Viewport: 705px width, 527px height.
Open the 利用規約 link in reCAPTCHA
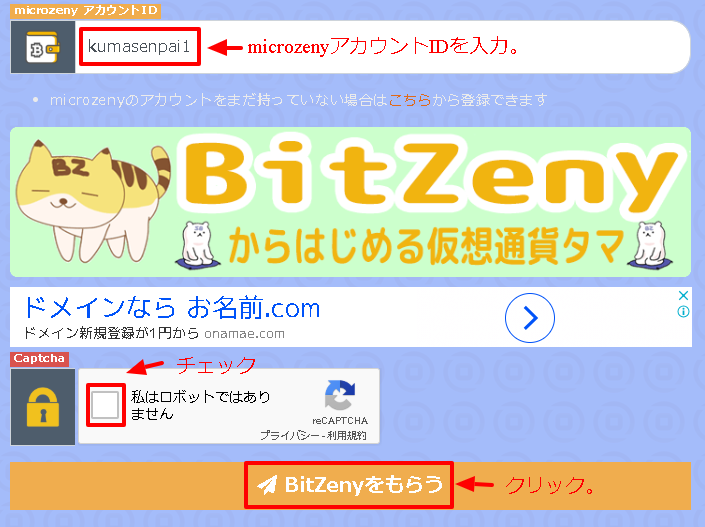(x=346, y=435)
